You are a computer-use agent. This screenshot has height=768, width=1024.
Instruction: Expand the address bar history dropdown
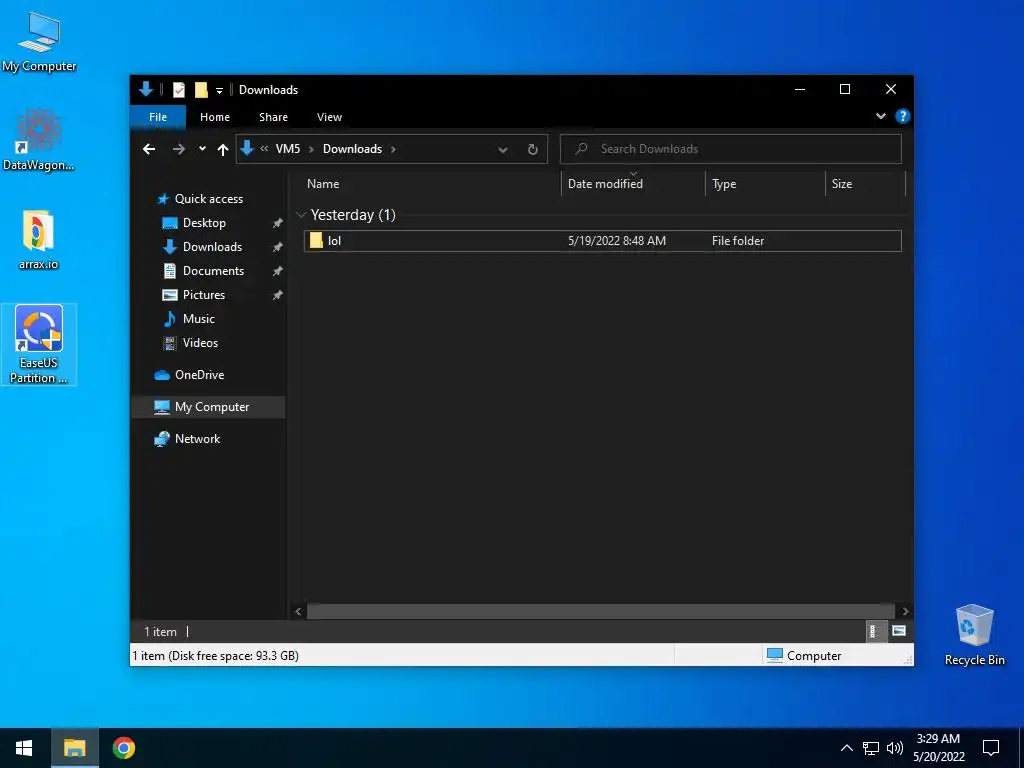[502, 150]
